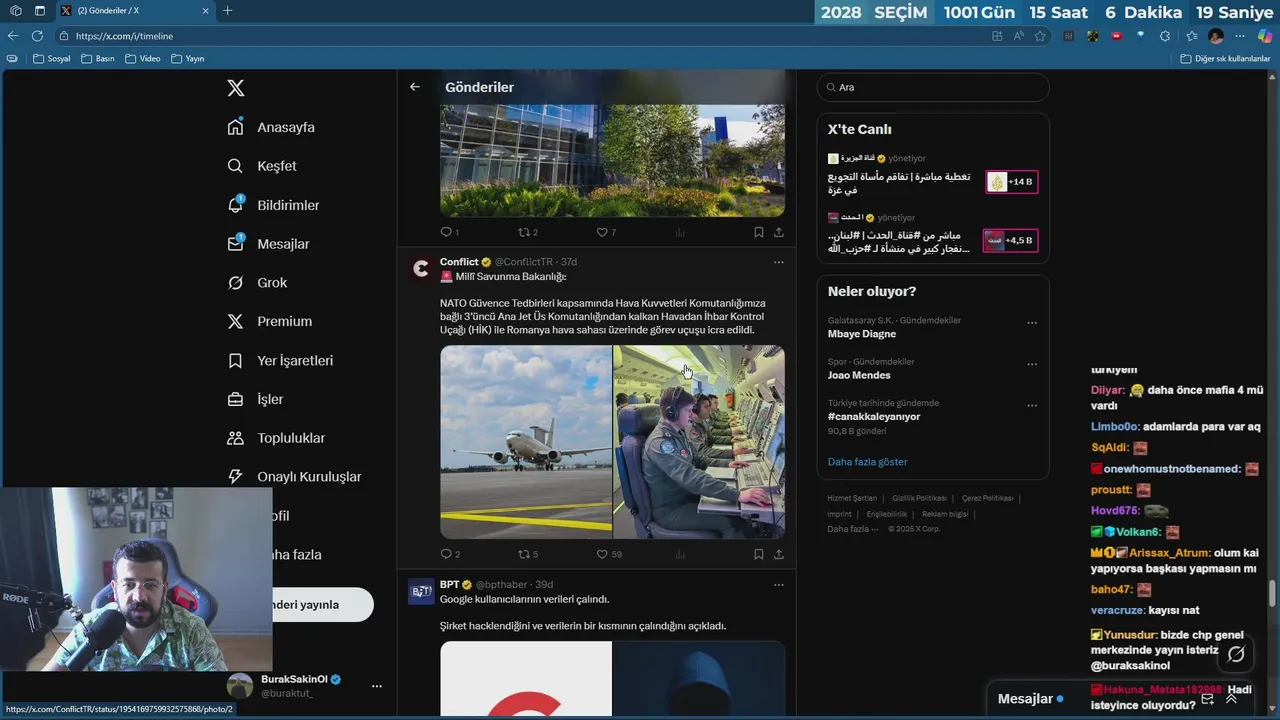Open Anasayfa home page
This screenshot has height=720, width=1280.
coord(271,127)
